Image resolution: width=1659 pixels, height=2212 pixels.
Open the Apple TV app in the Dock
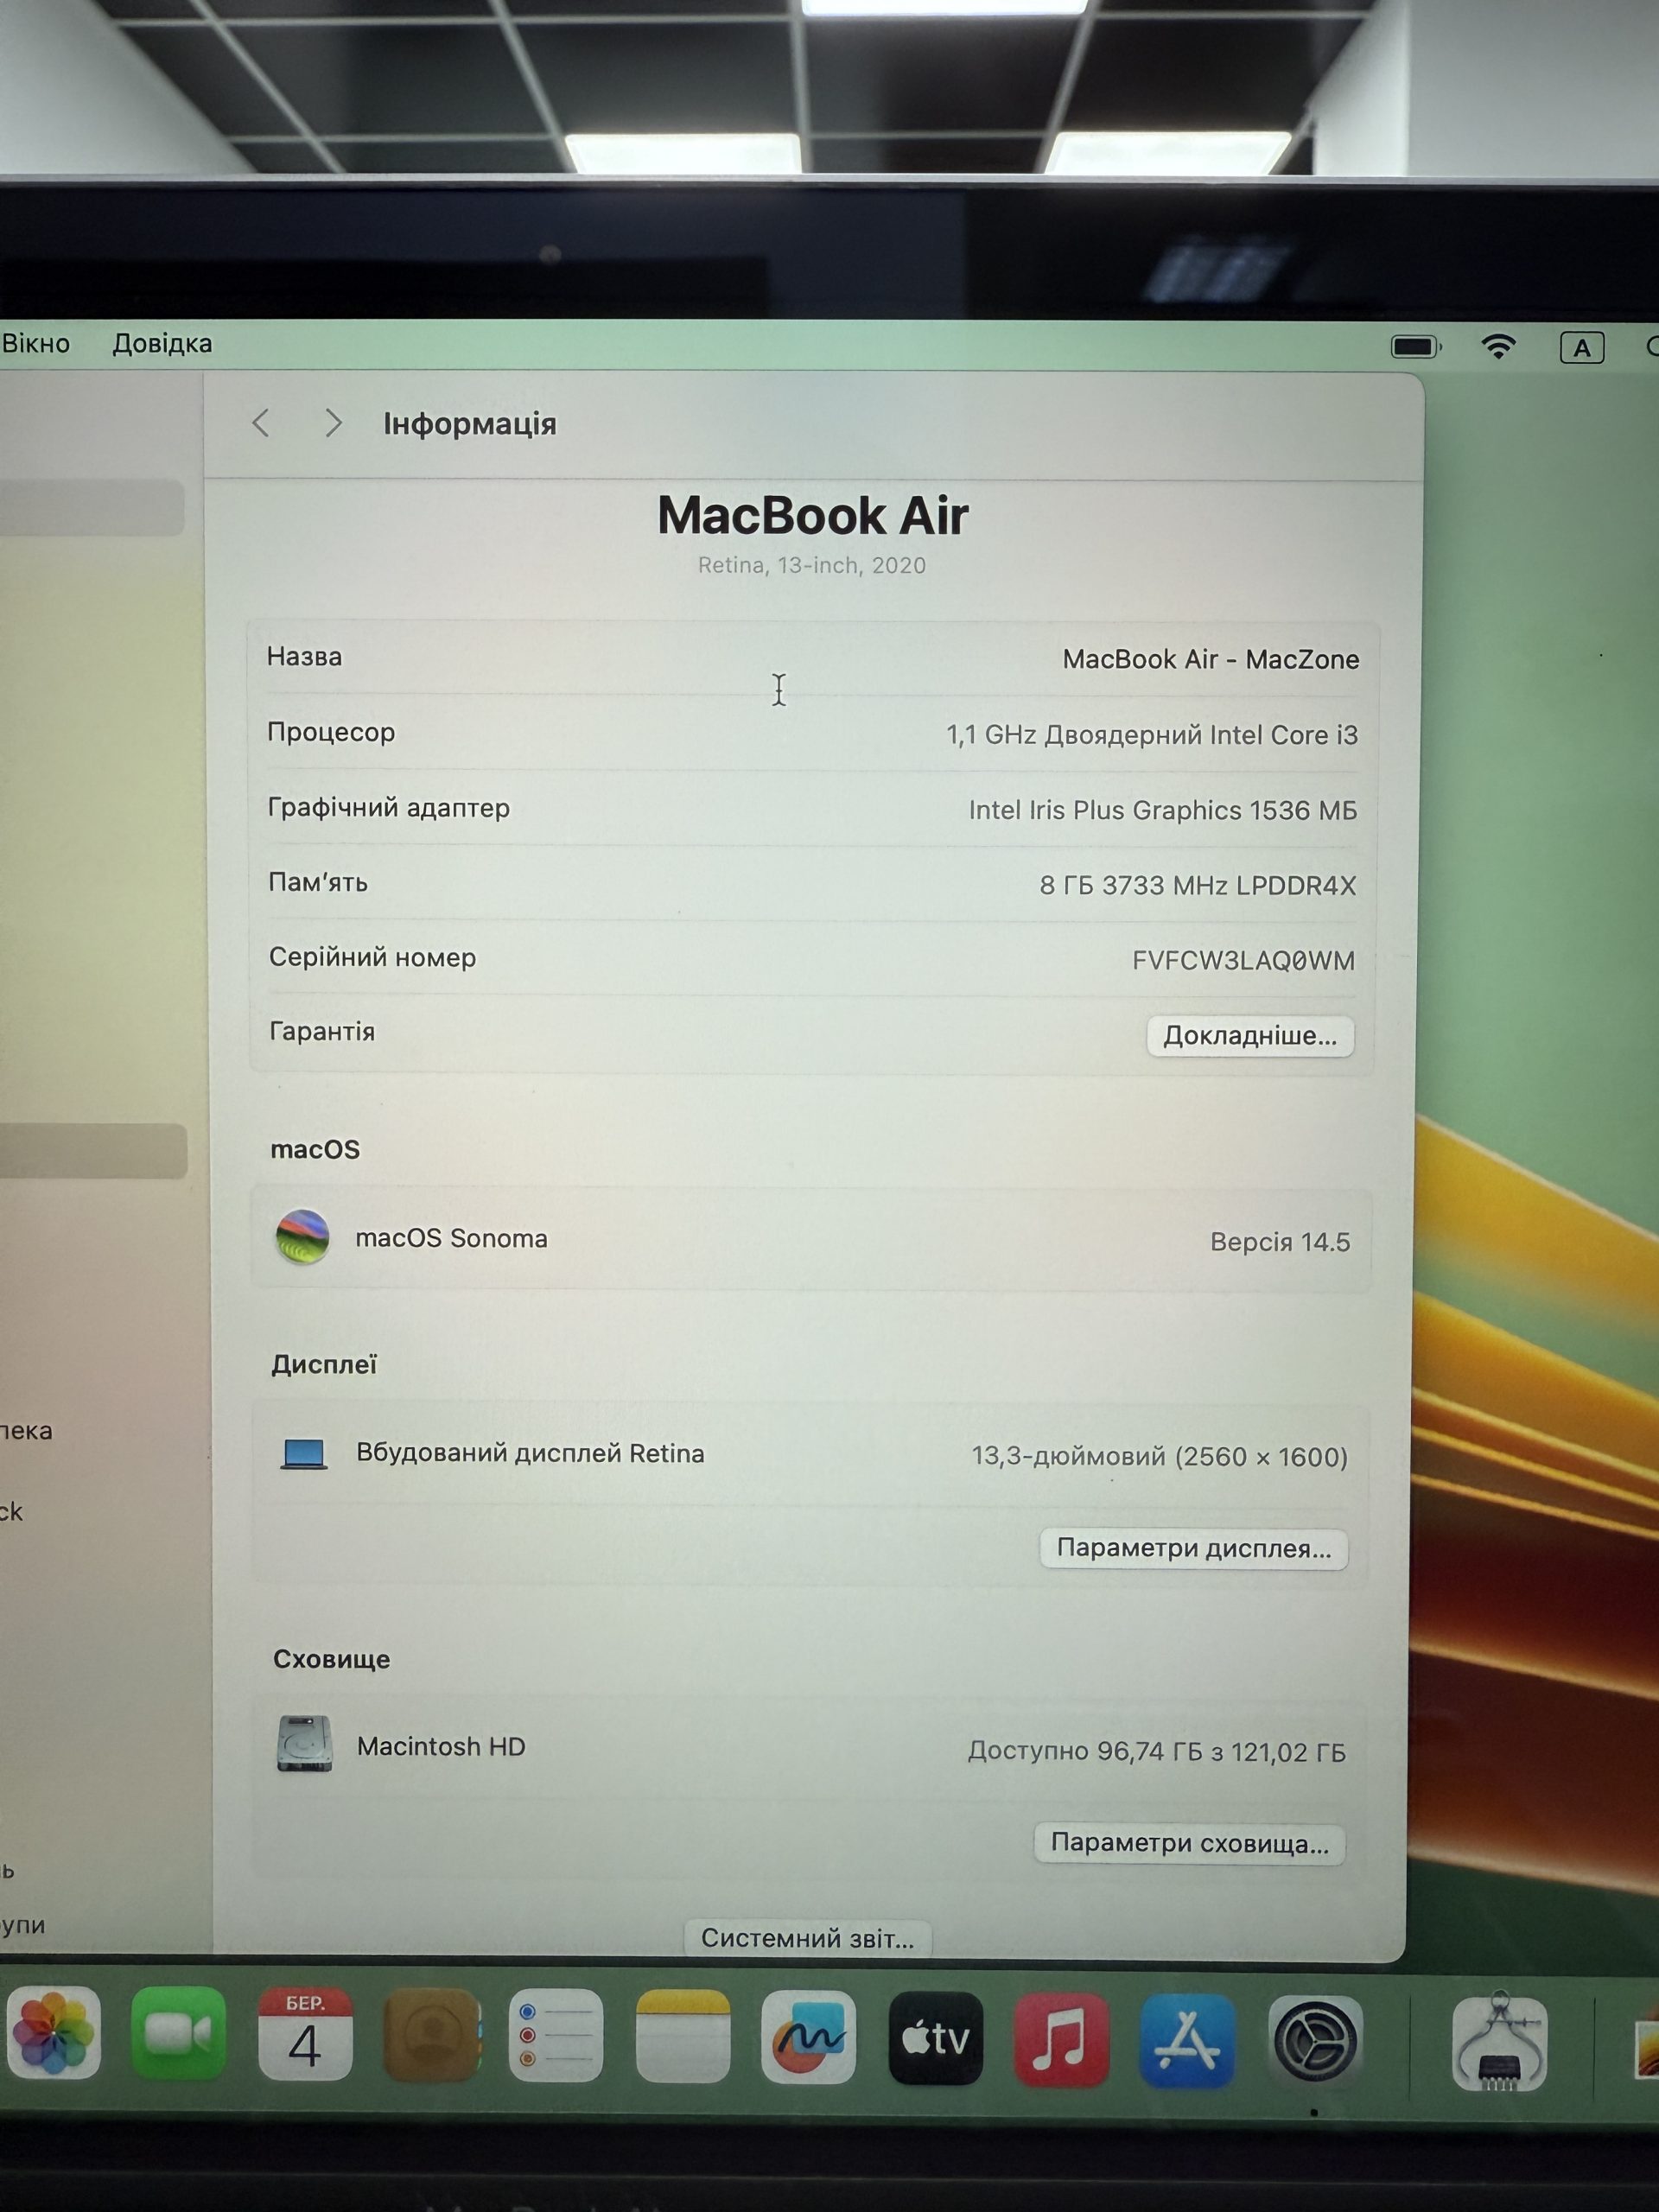935,2038
